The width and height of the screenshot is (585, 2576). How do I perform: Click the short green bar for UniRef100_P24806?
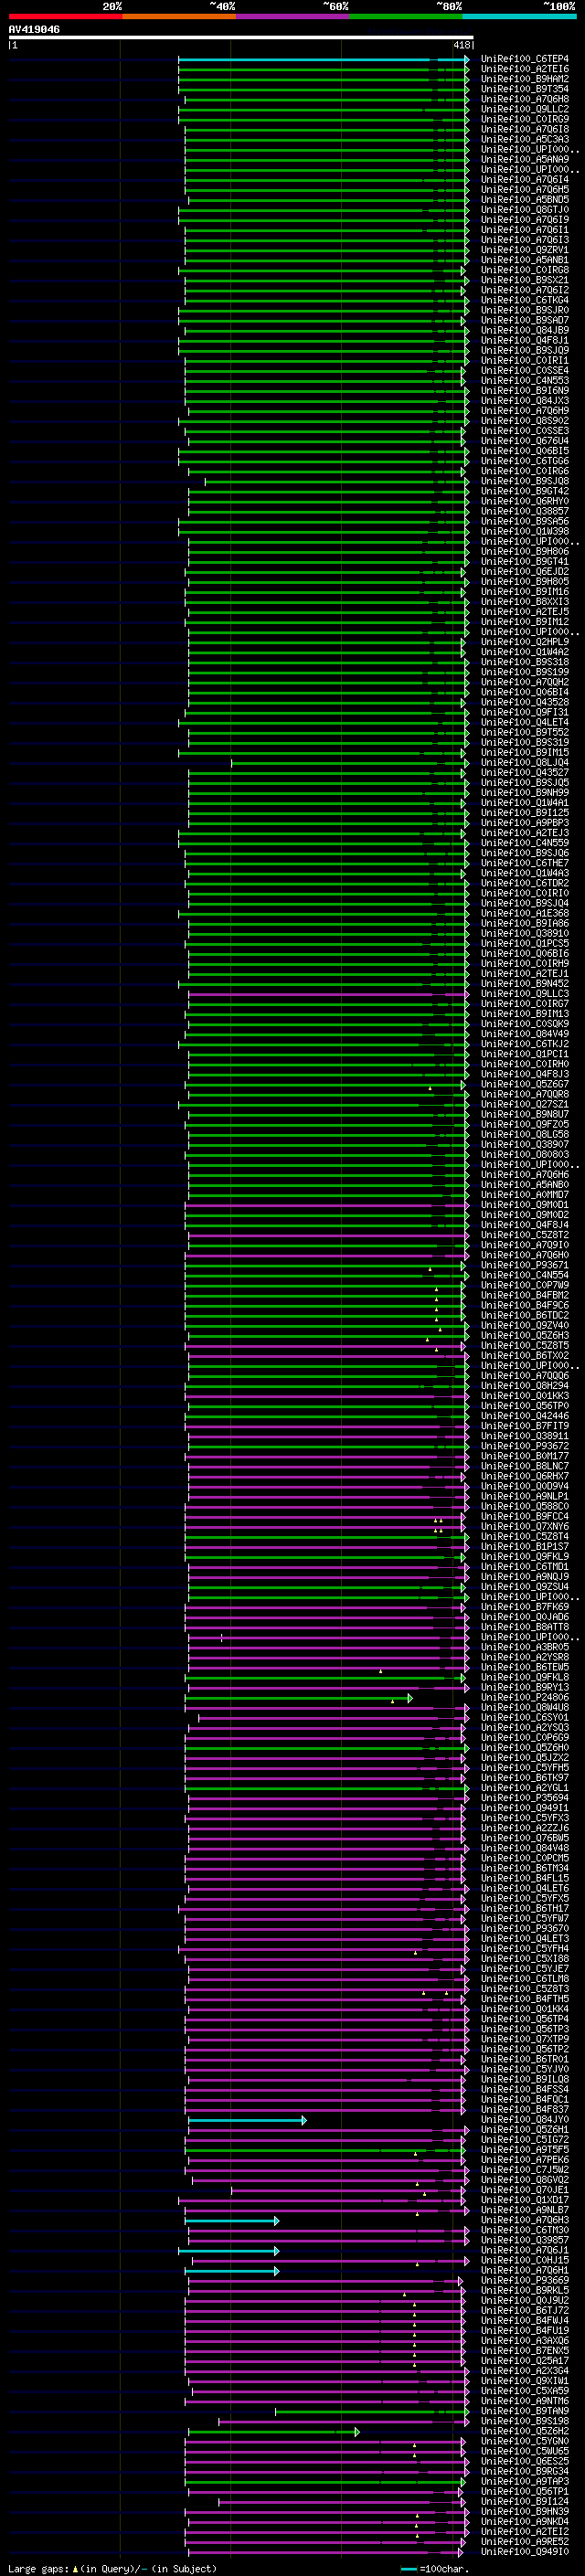click(x=299, y=1697)
